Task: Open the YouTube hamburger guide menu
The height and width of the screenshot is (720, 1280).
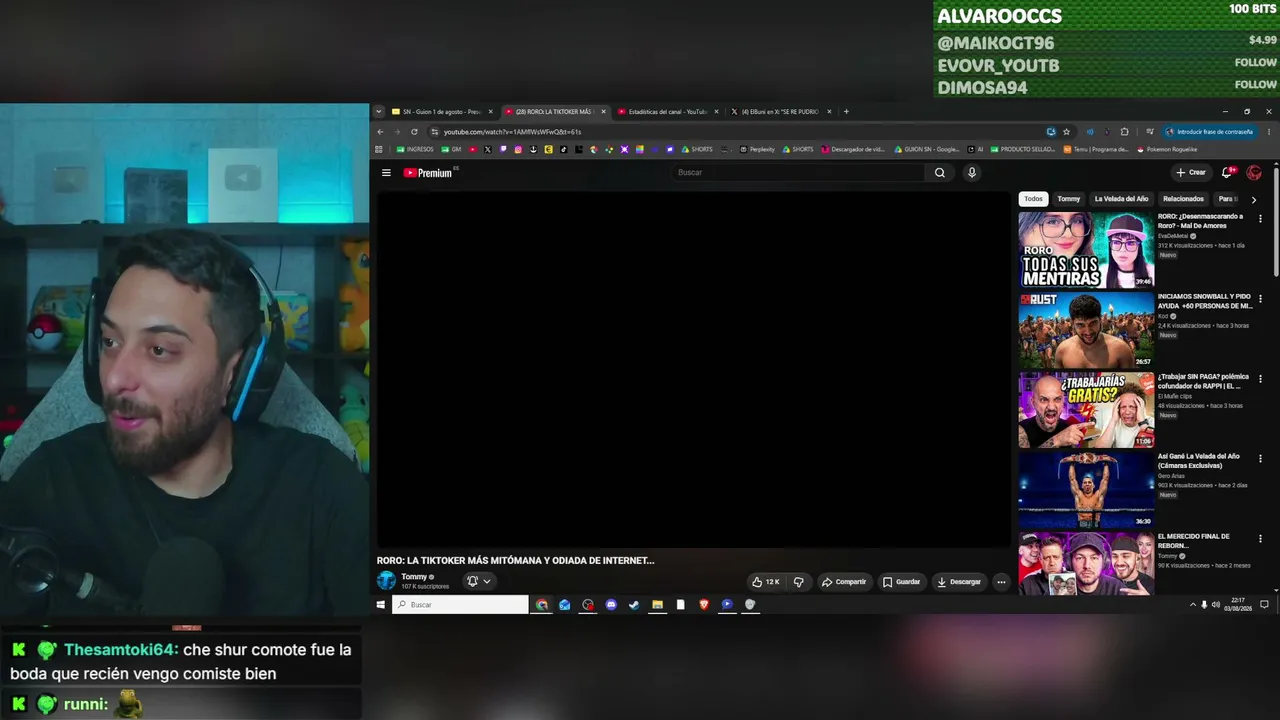Action: (386, 173)
